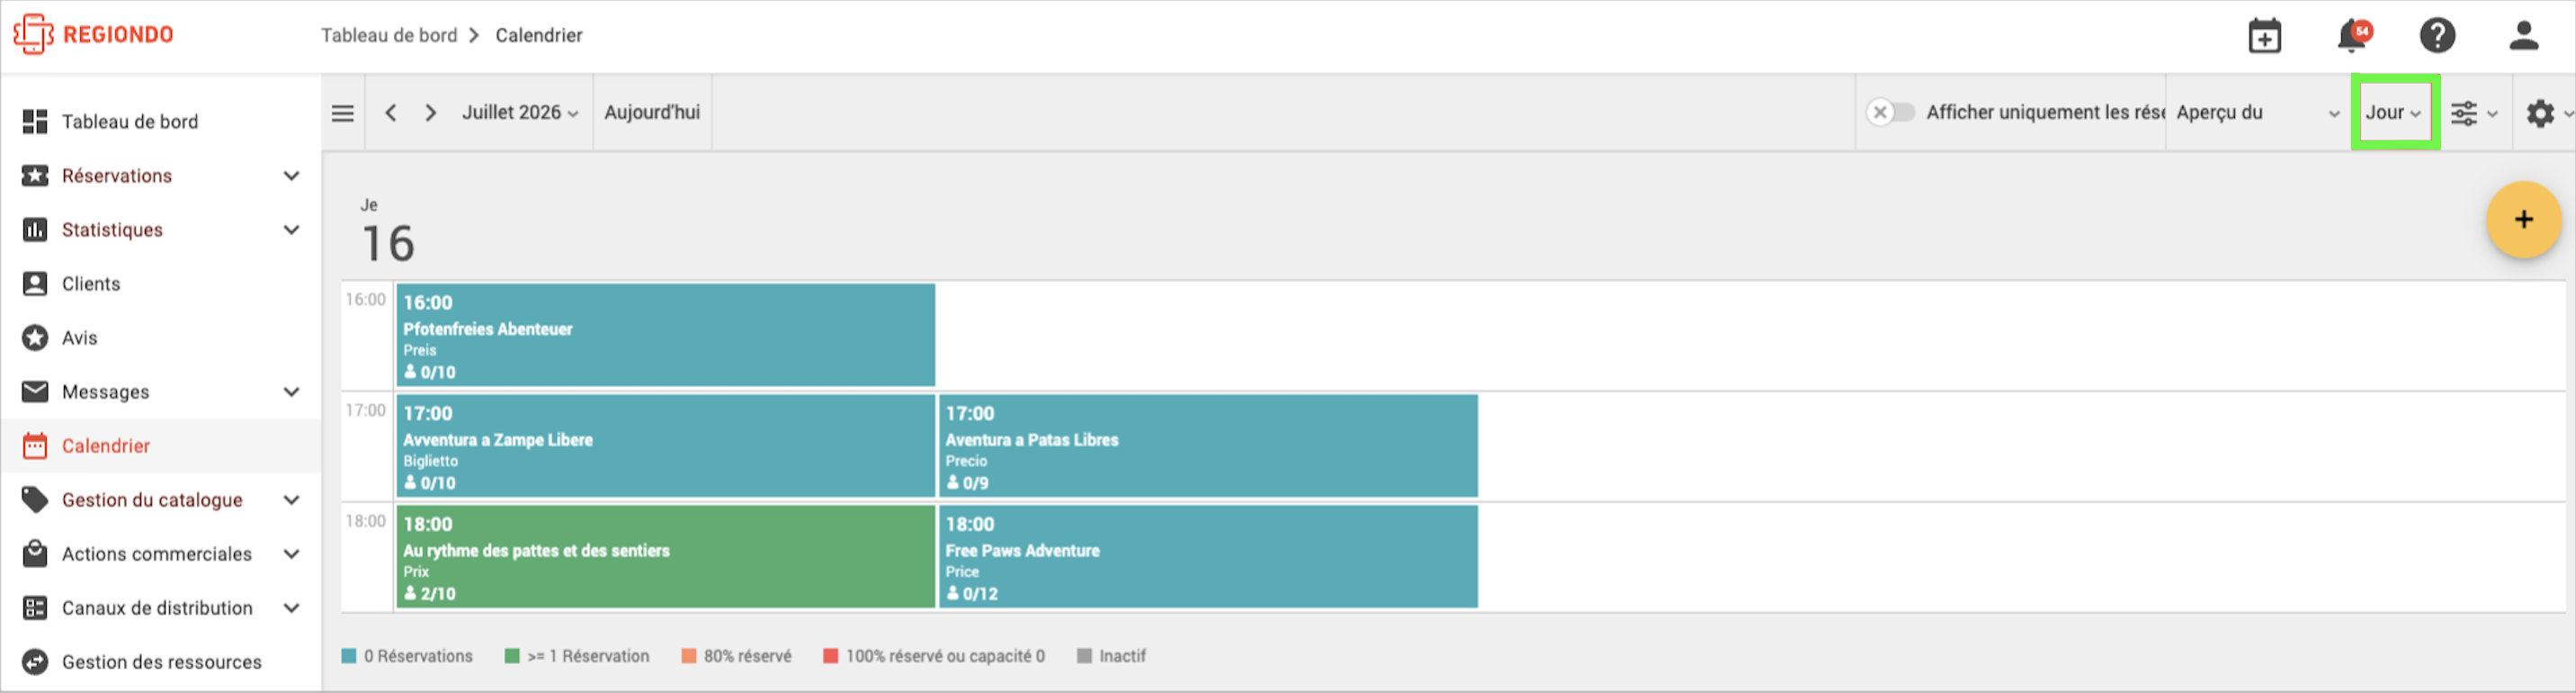Click the hamburger menu icon in toolbar
Viewport: 2576px width, 693px height.
[343, 113]
